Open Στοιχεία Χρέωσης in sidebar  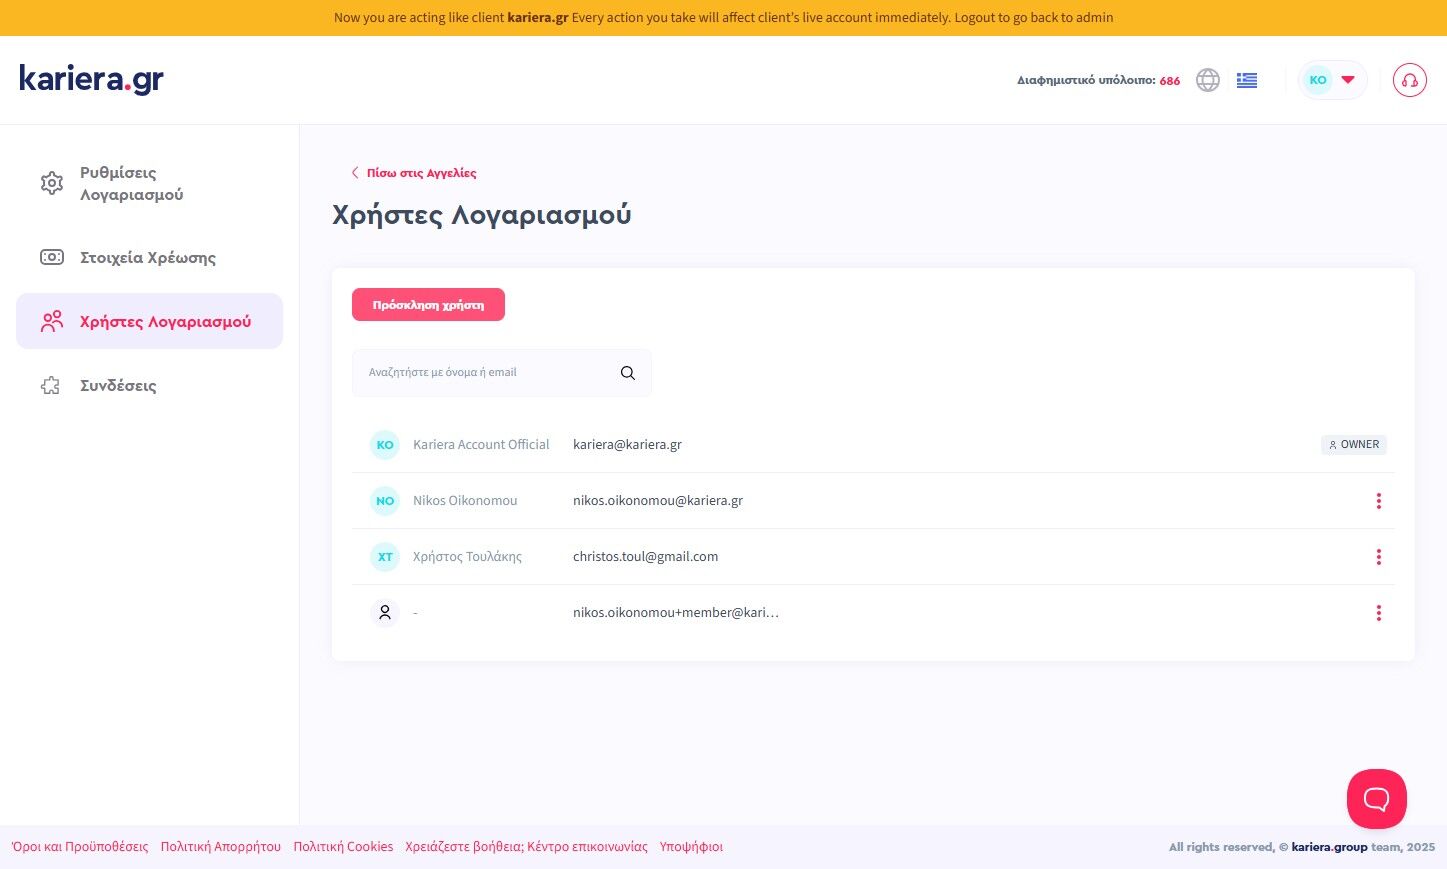tap(149, 257)
